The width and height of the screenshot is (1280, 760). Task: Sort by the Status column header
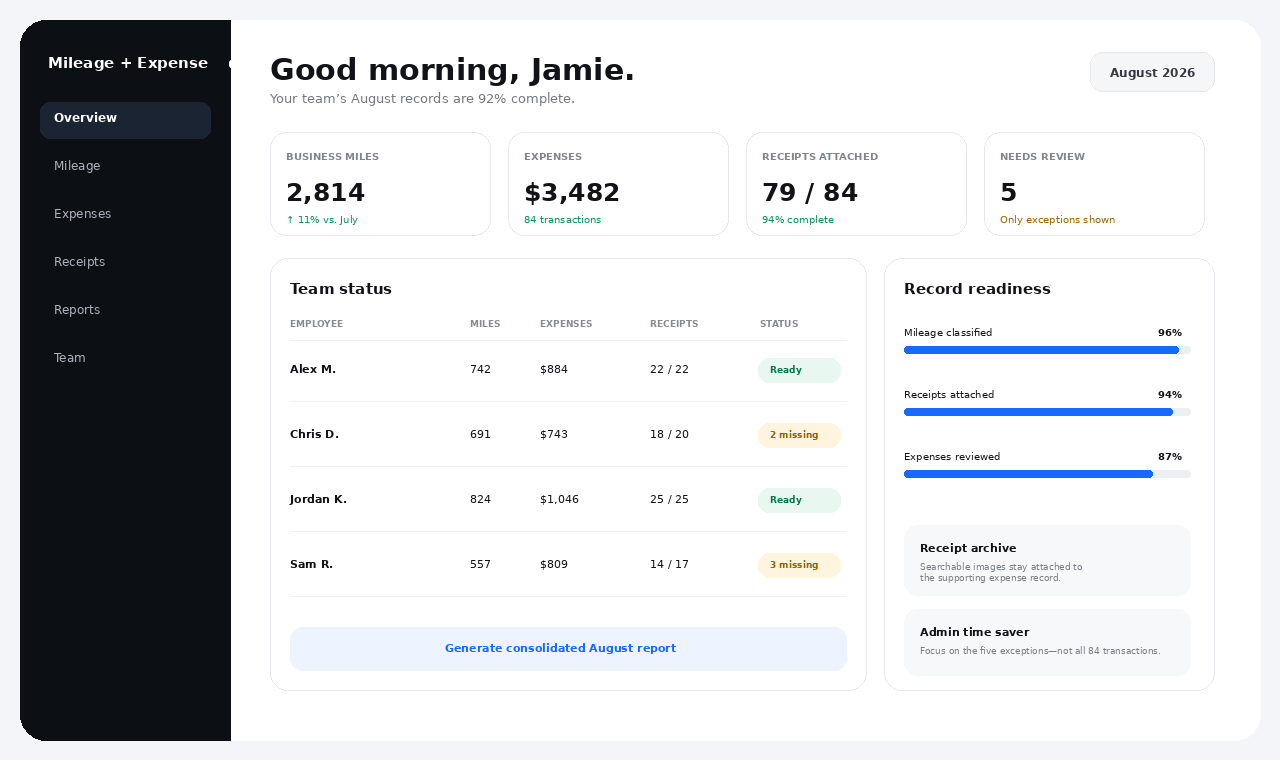(x=779, y=324)
